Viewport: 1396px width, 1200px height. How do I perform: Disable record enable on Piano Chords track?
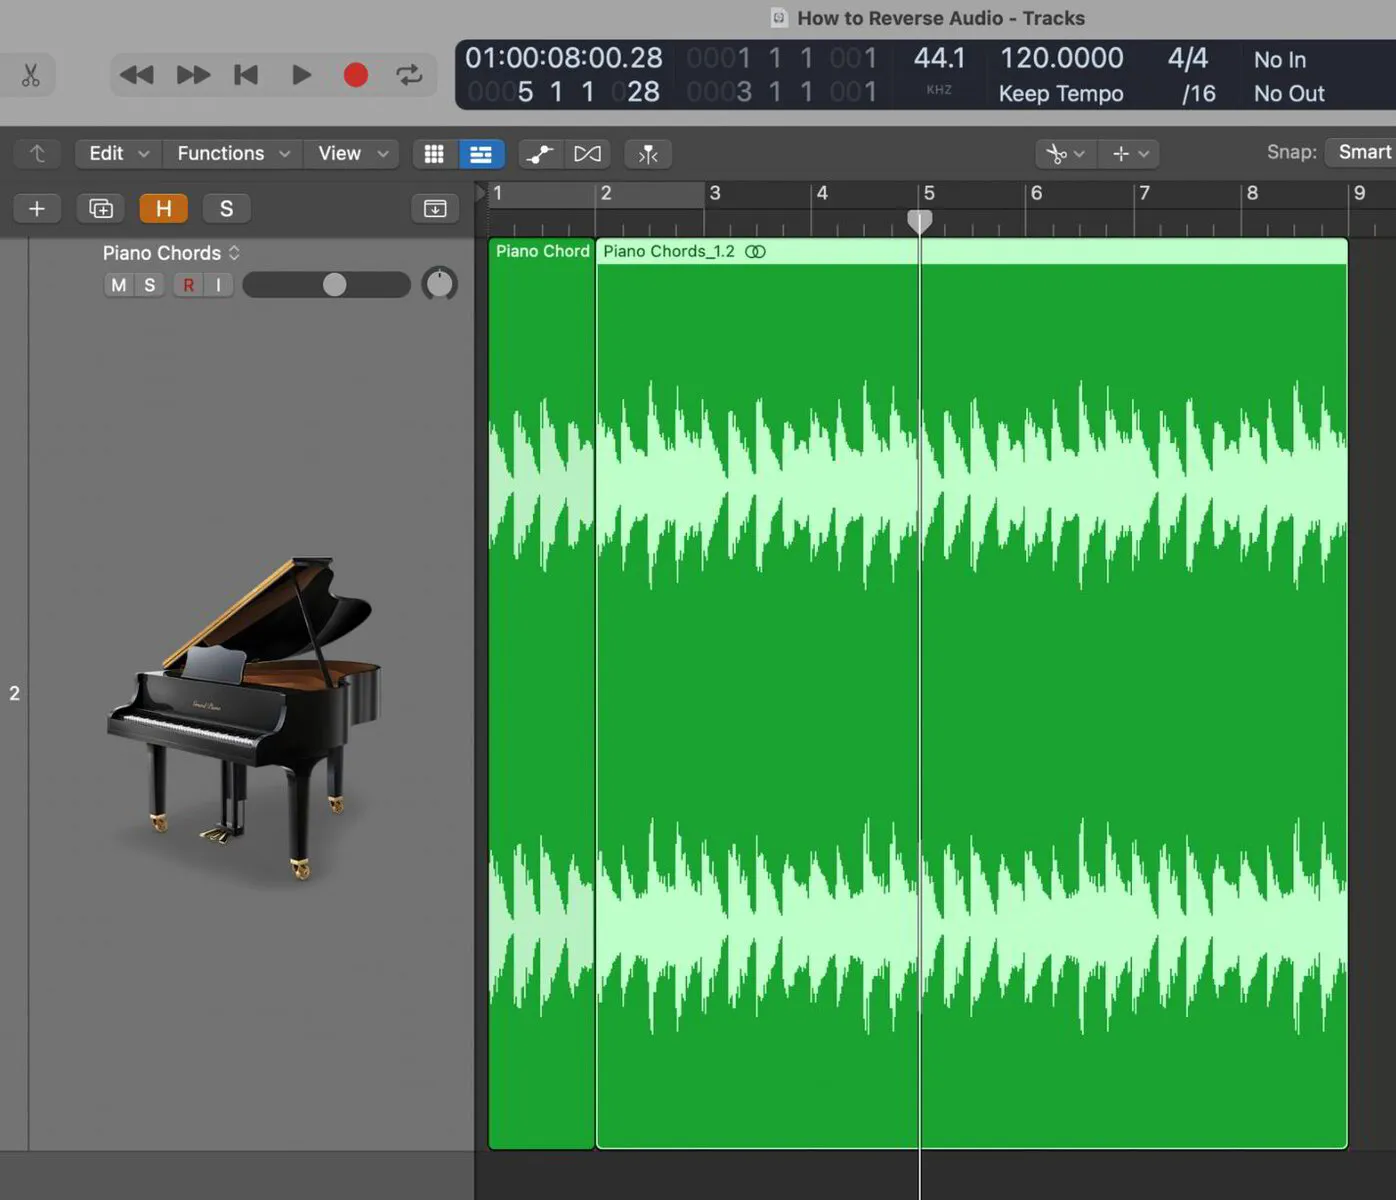tap(188, 285)
